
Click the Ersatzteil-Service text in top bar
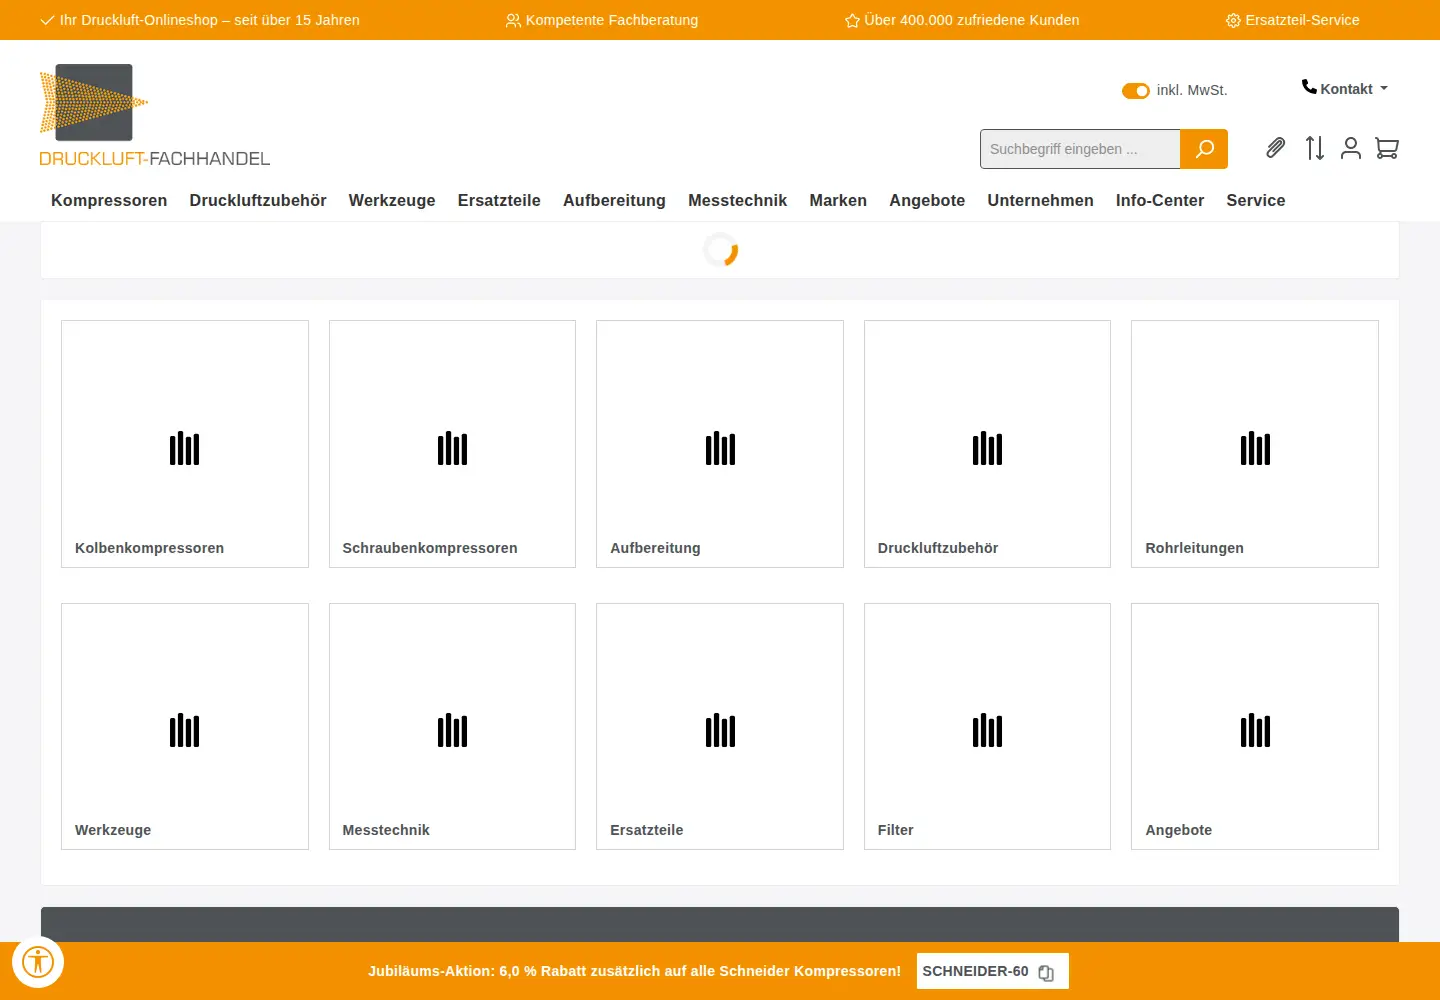[1302, 20]
